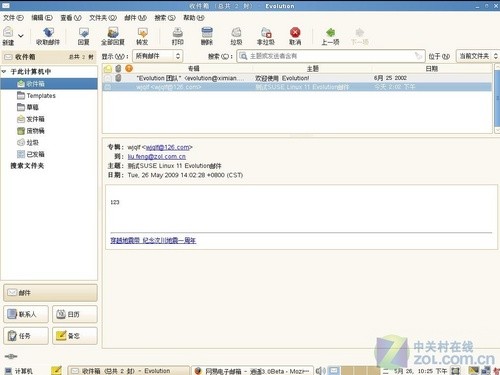This screenshot has height=375, width=500.
Task: Click the 搜索文件夹 tree entry
Action: [27, 166]
